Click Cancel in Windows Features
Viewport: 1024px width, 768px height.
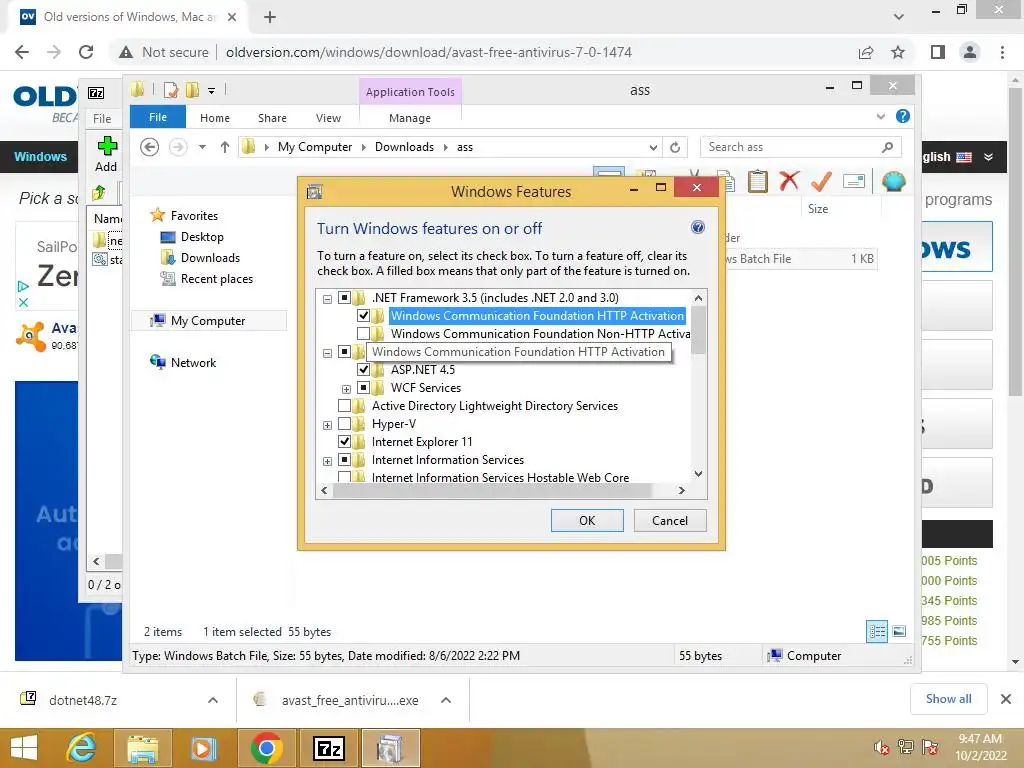[x=670, y=520]
